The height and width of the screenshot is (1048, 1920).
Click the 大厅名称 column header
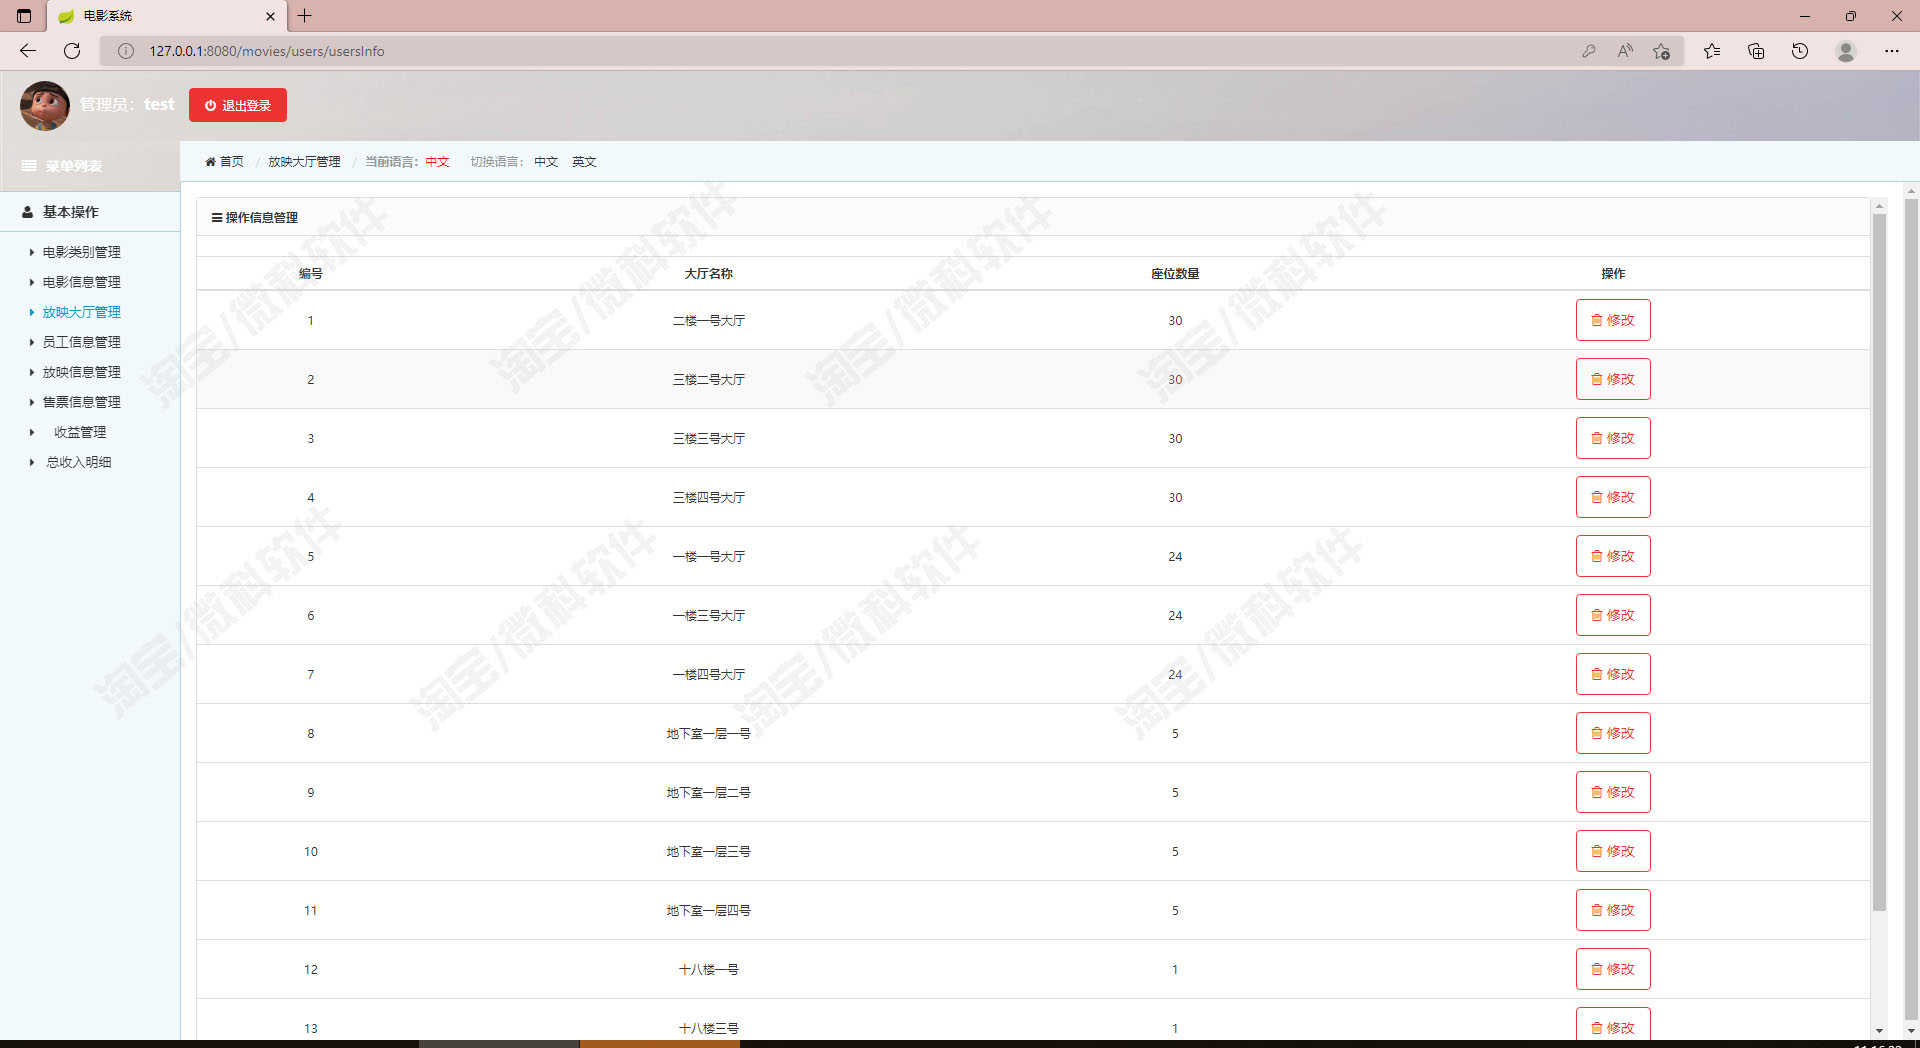(708, 273)
